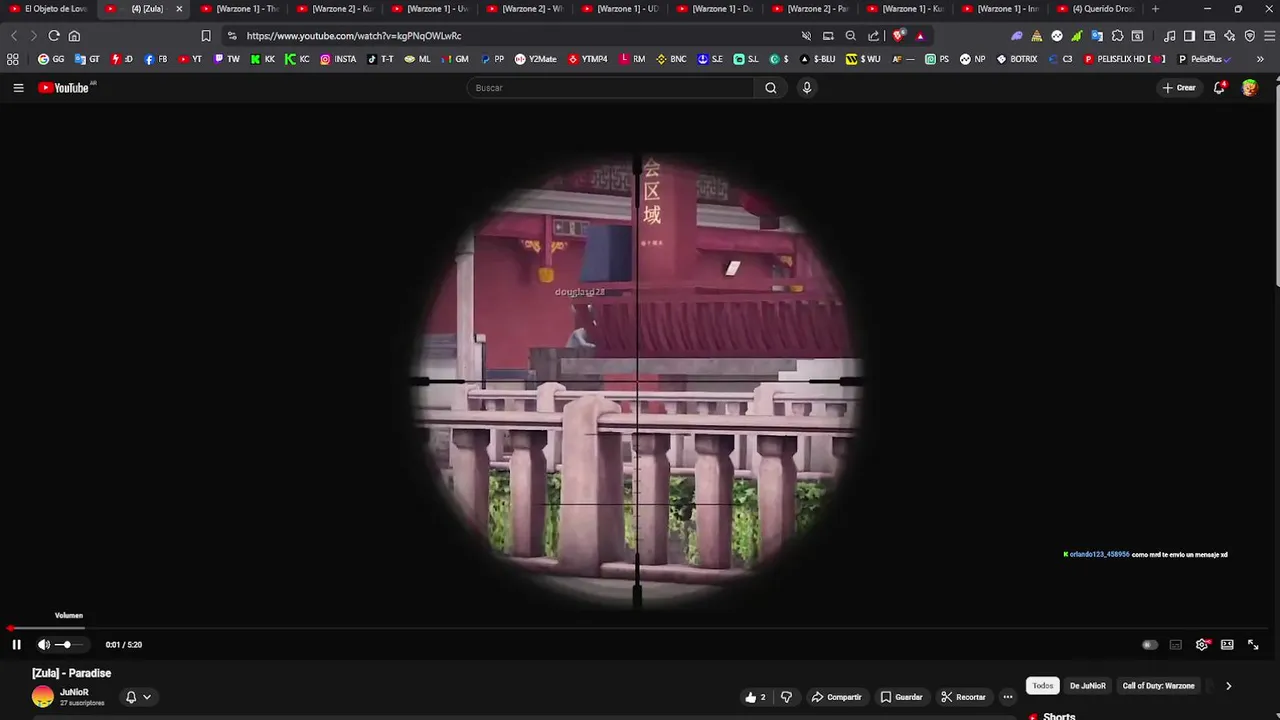1280x720 pixels.
Task: Switch to theater mode in player
Action: pos(1227,645)
